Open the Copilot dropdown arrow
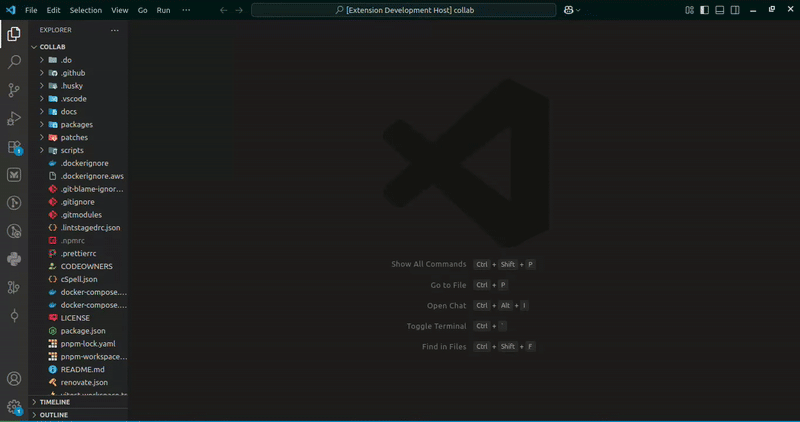This screenshot has height=422, width=800. pyautogui.click(x=578, y=10)
